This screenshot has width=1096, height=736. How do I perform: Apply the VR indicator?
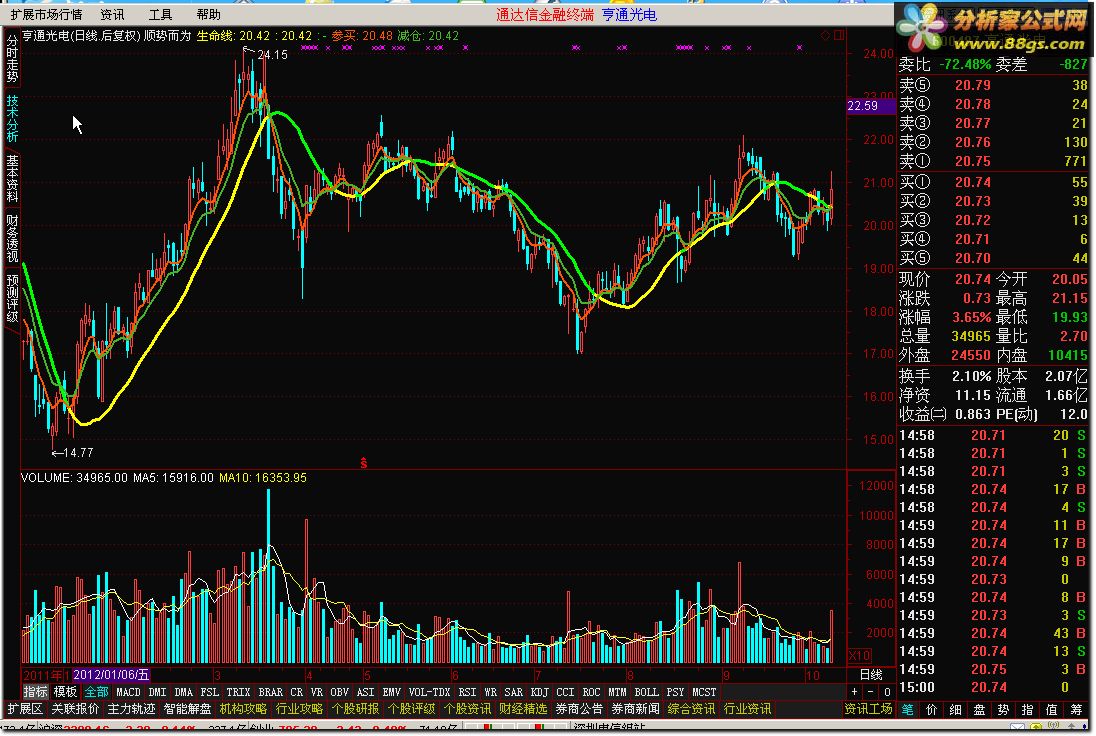click(x=317, y=692)
